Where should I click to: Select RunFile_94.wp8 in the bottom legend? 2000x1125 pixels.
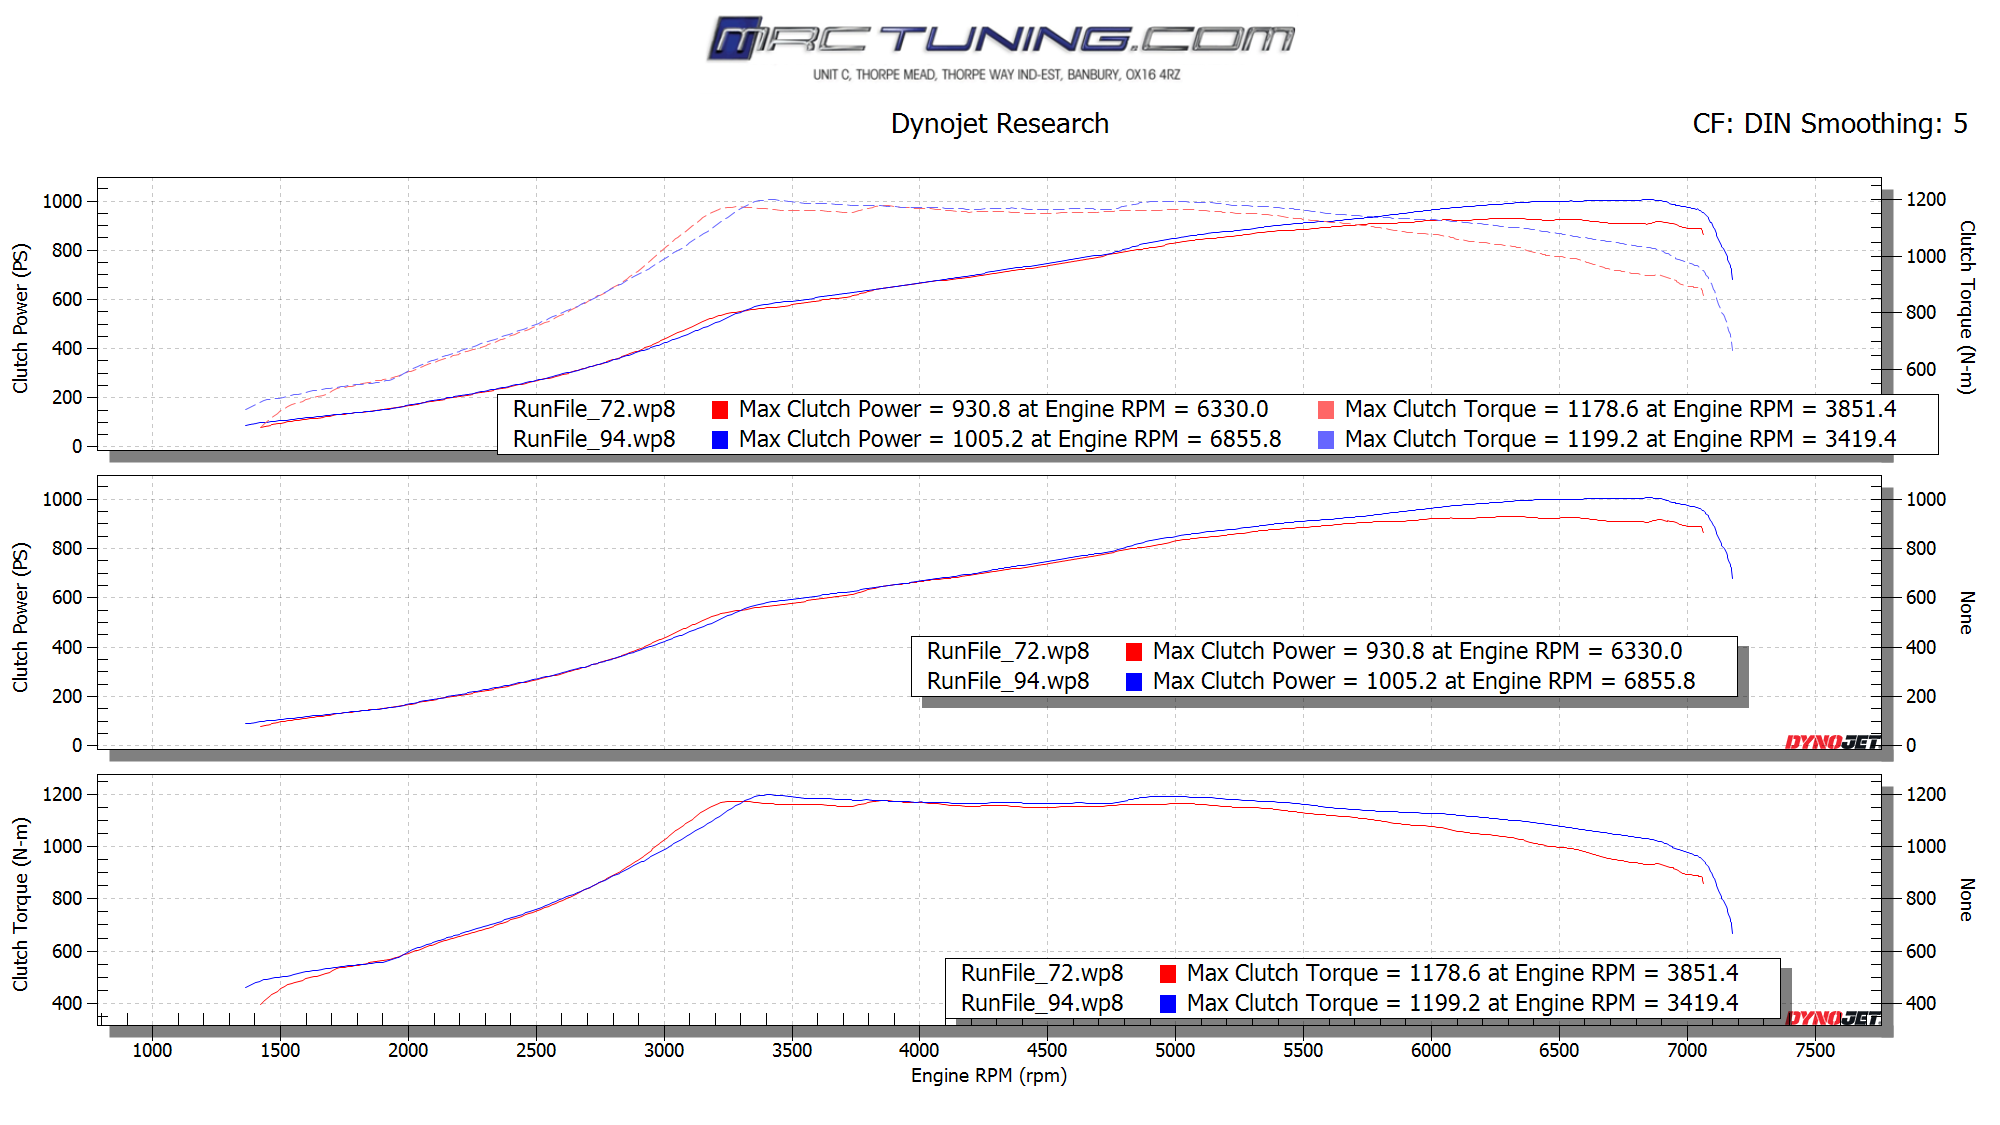pyautogui.click(x=1042, y=1004)
